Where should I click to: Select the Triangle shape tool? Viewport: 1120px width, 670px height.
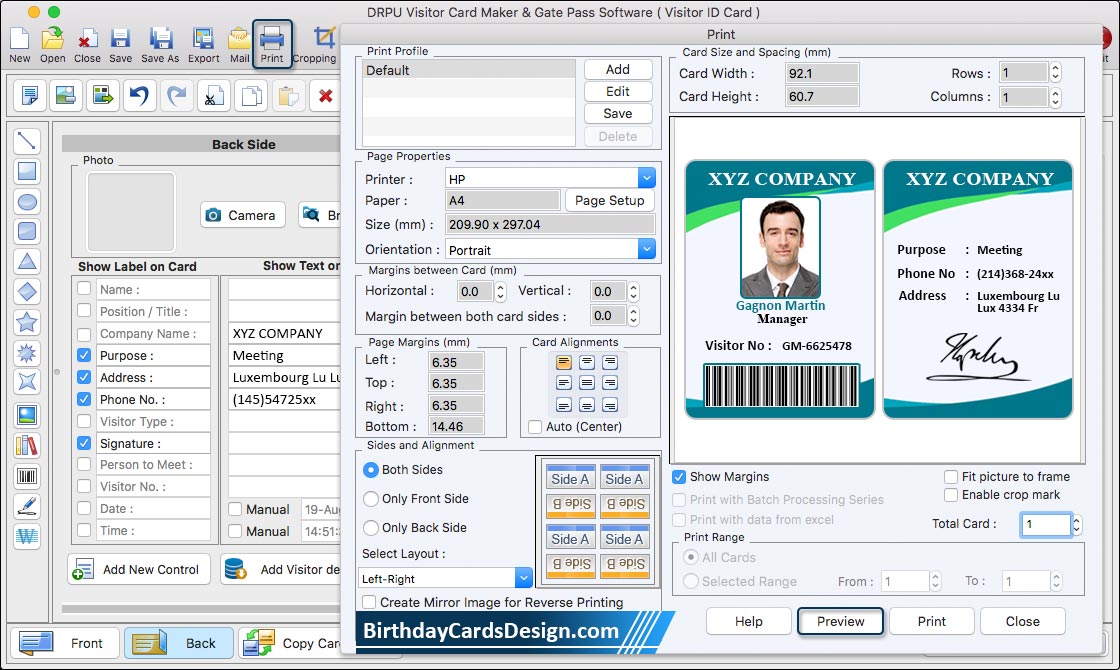click(x=27, y=261)
